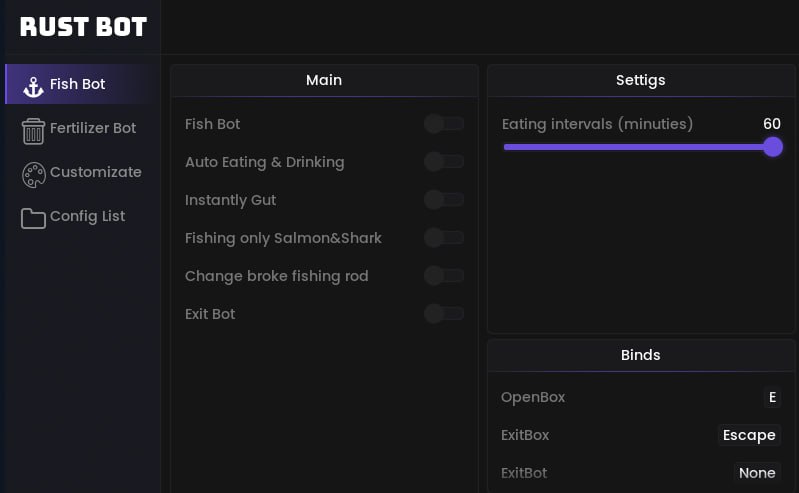This screenshot has height=493, width=799.
Task: Click the OpenBox keybind E button
Action: click(x=771, y=397)
